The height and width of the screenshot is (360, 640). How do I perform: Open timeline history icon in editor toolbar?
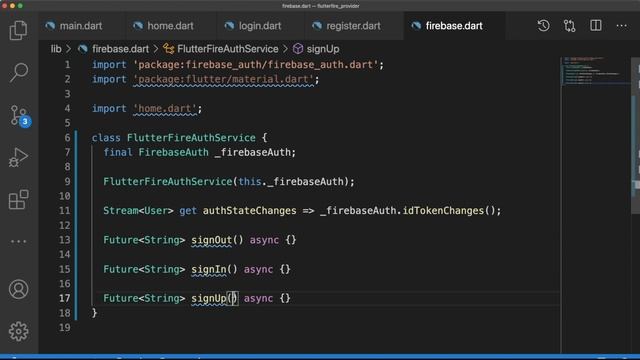[x=543, y=26]
